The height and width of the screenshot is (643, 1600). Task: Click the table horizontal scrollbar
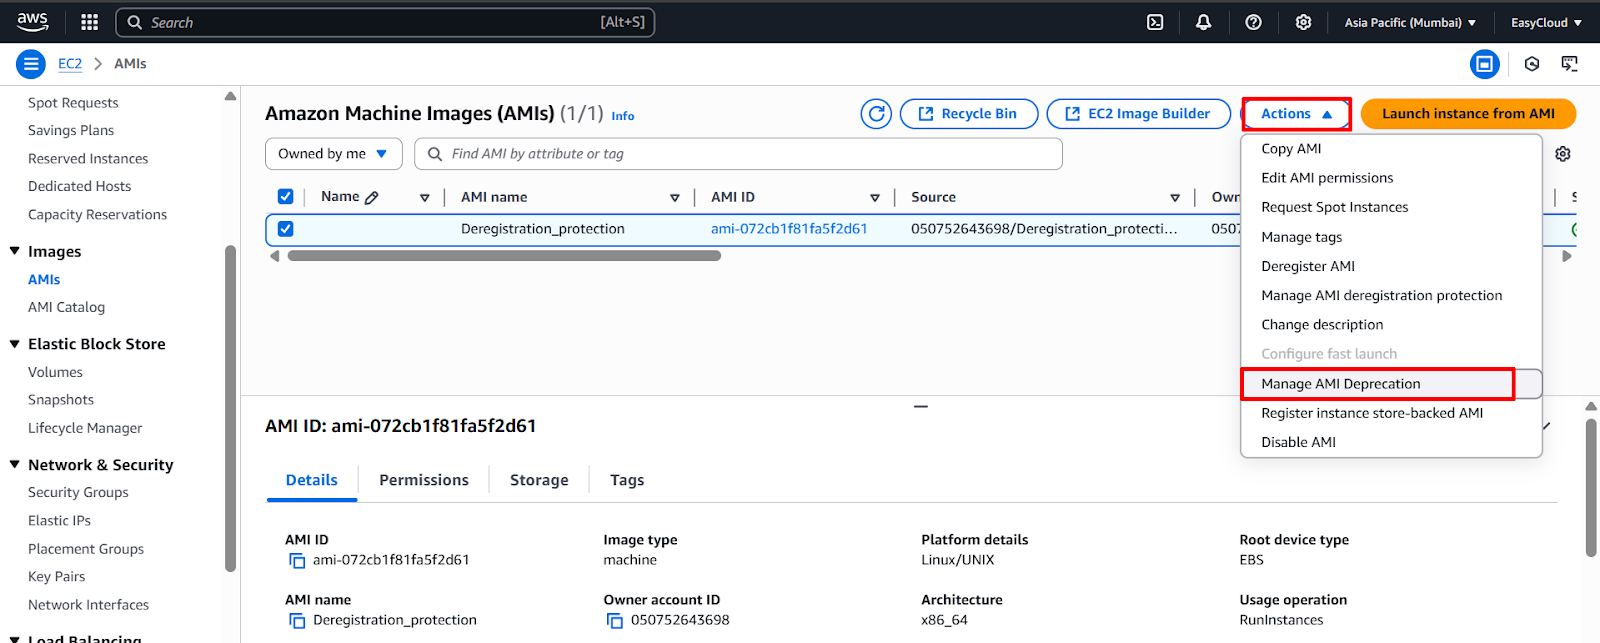tap(504, 256)
